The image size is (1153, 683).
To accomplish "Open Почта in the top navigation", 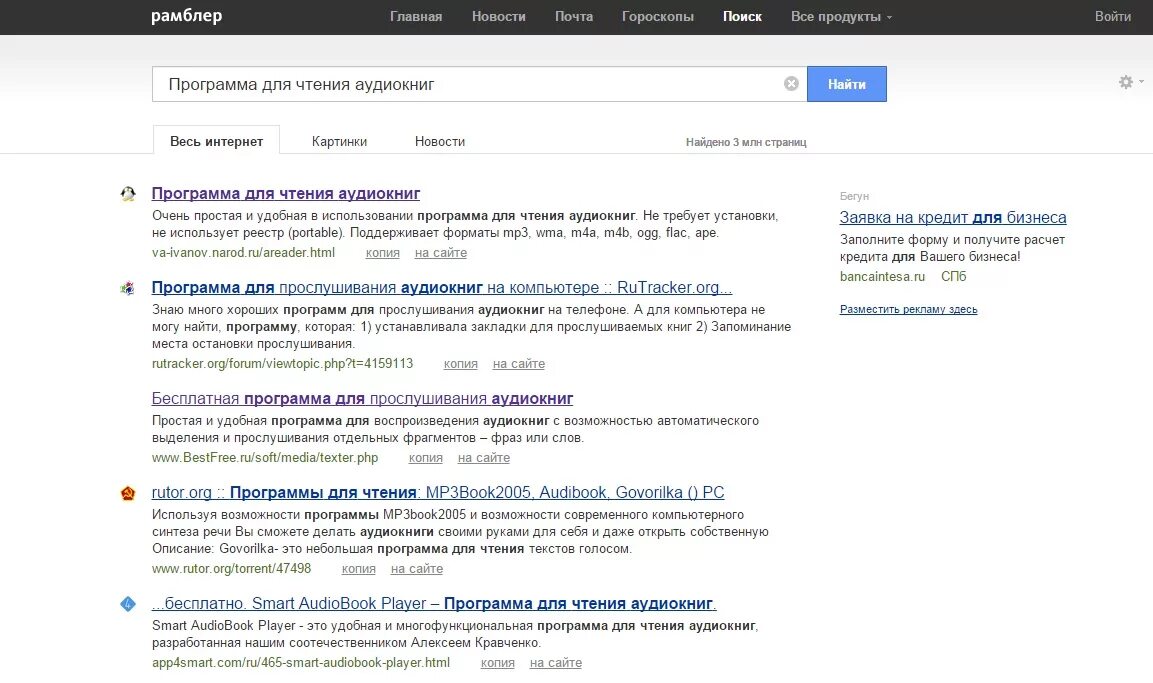I will [x=574, y=16].
